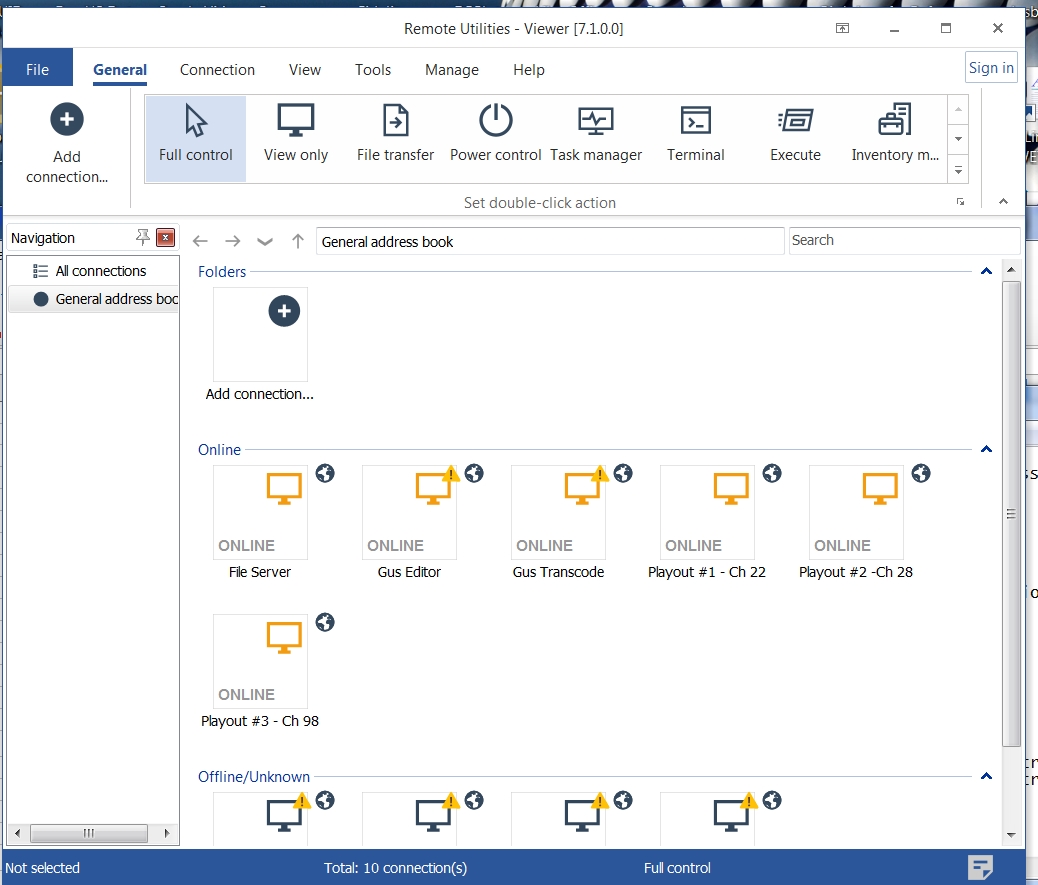
Task: Close the Navigation panel
Action: tap(166, 238)
